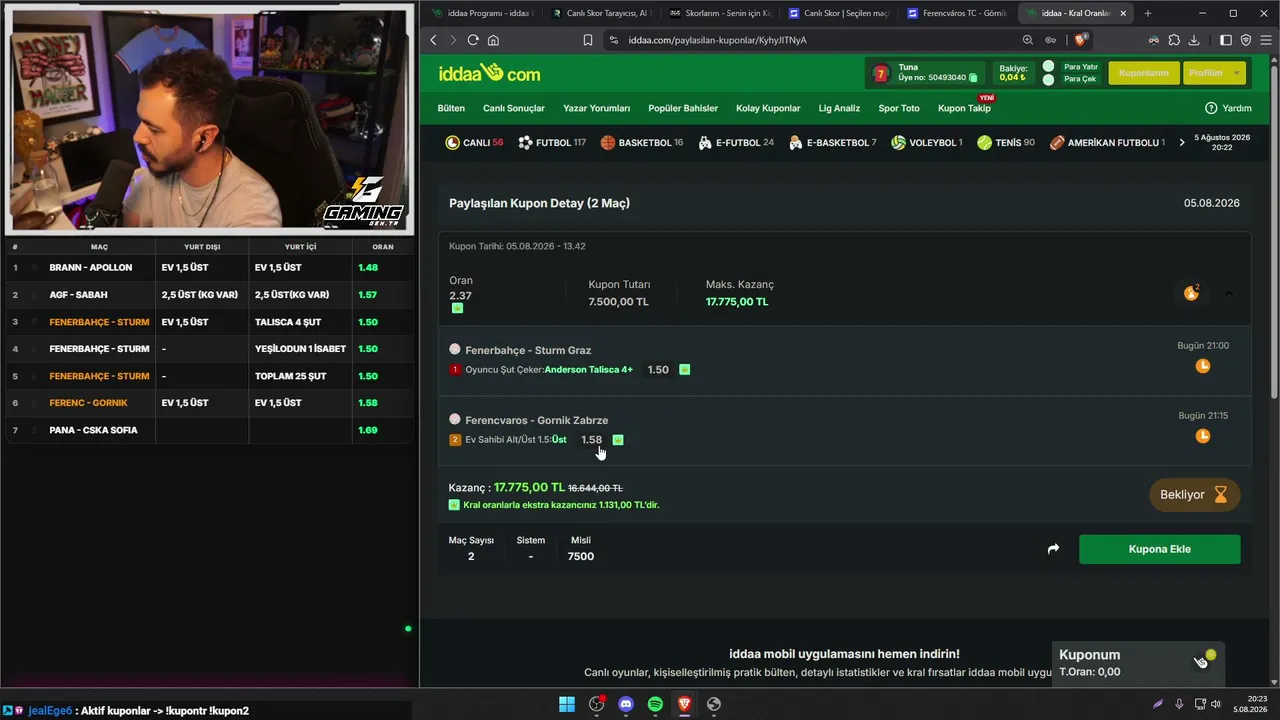Image resolution: width=1280 pixels, height=720 pixels.
Task: Open the Bülten menu
Action: (451, 108)
